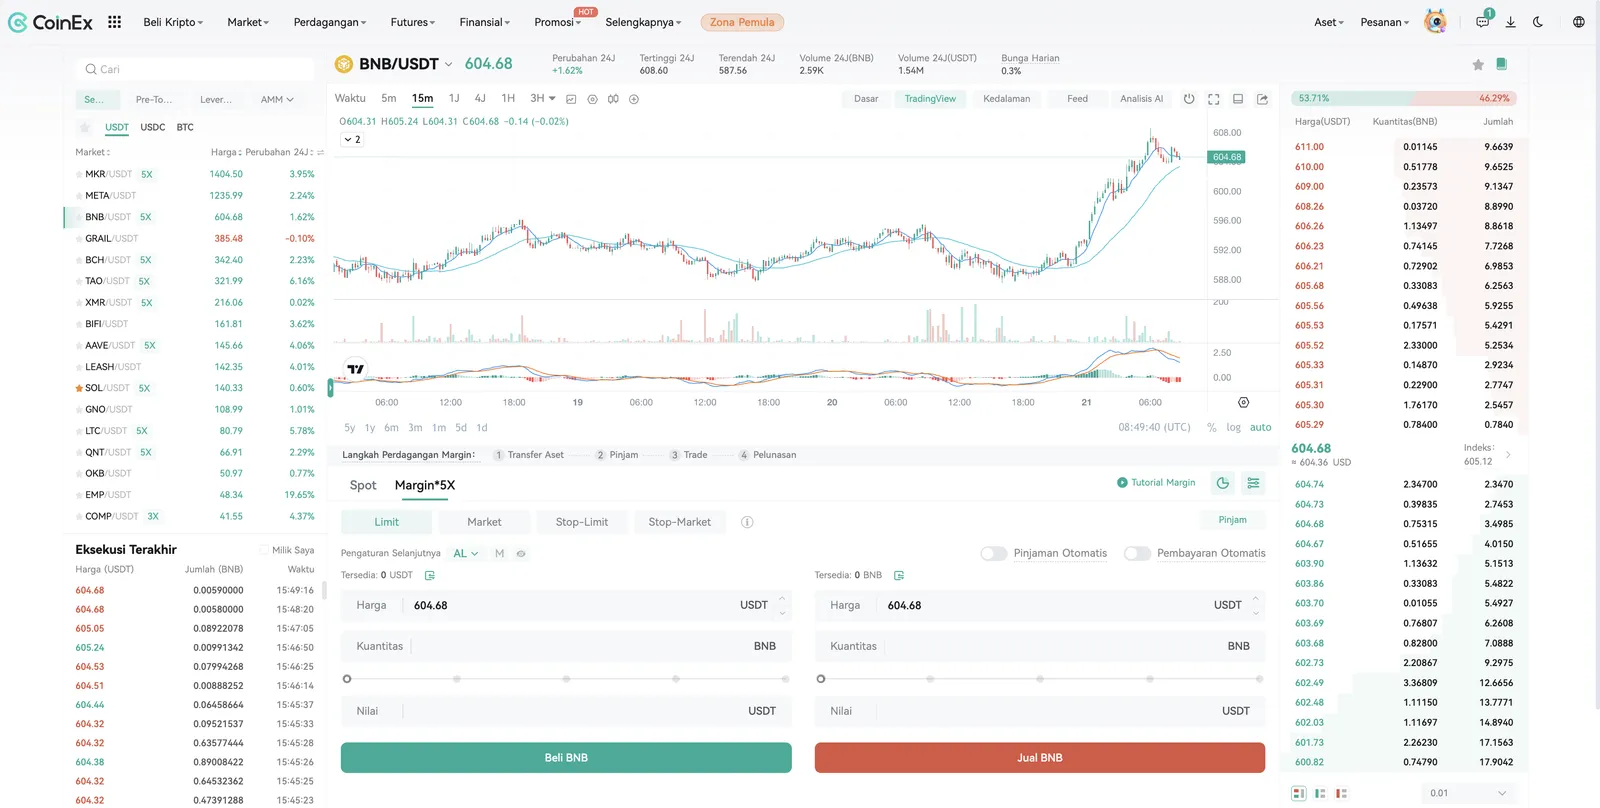Select the 5m timeframe
This screenshot has width=1600, height=808.
[x=389, y=98]
